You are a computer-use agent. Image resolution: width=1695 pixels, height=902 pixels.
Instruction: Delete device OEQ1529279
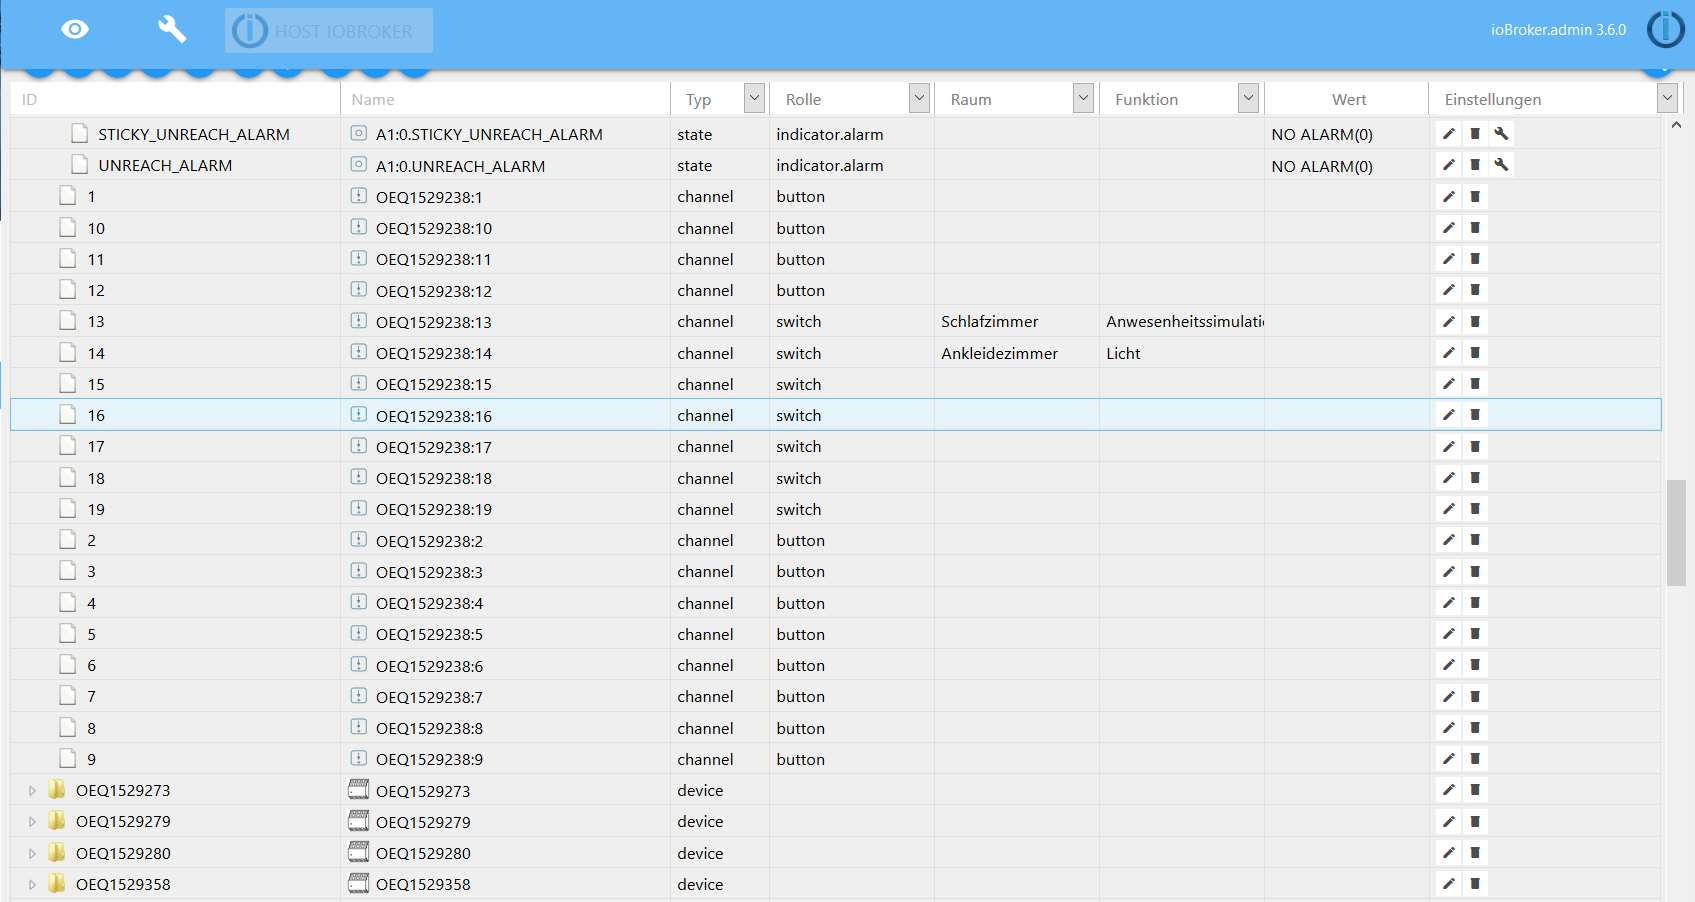[x=1475, y=822]
